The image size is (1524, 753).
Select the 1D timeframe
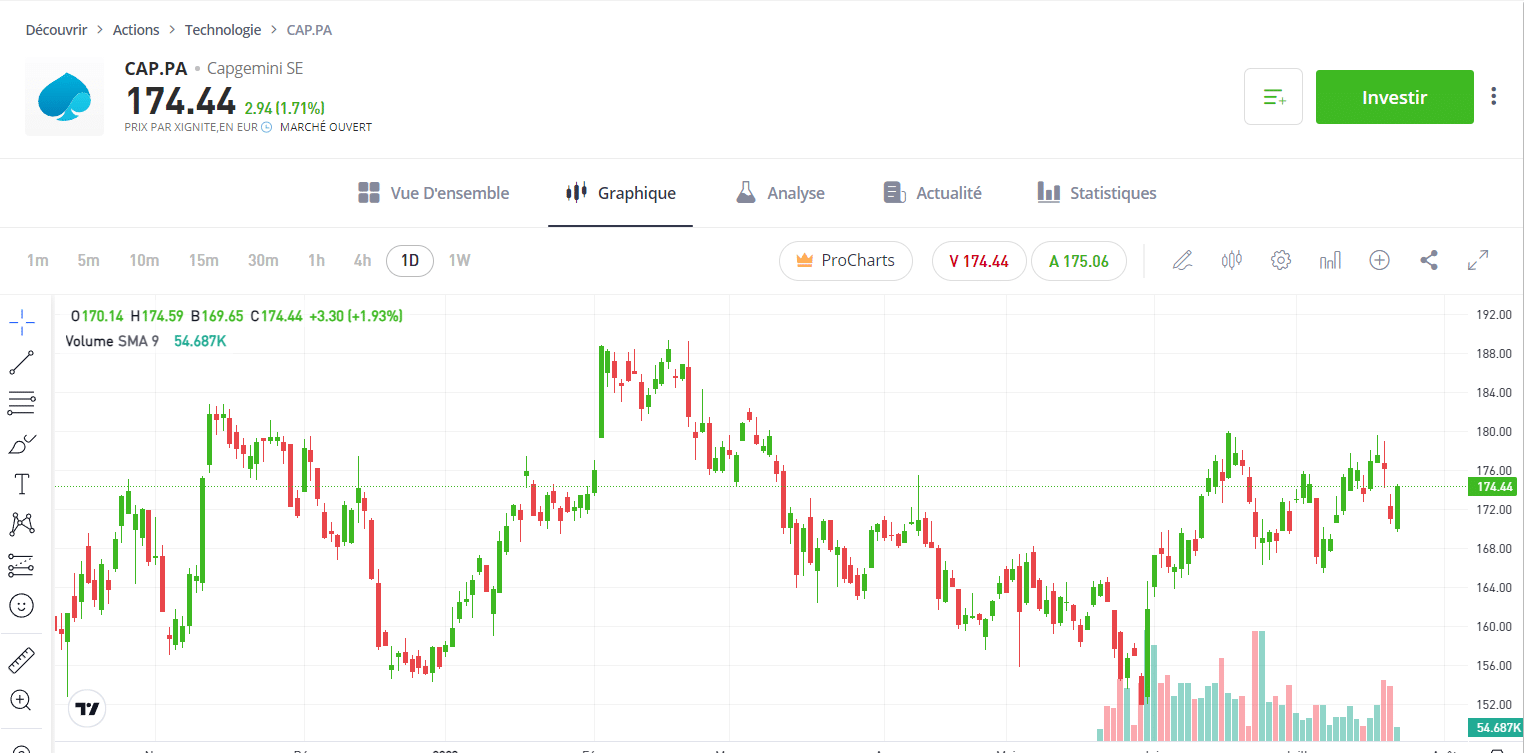tap(410, 261)
